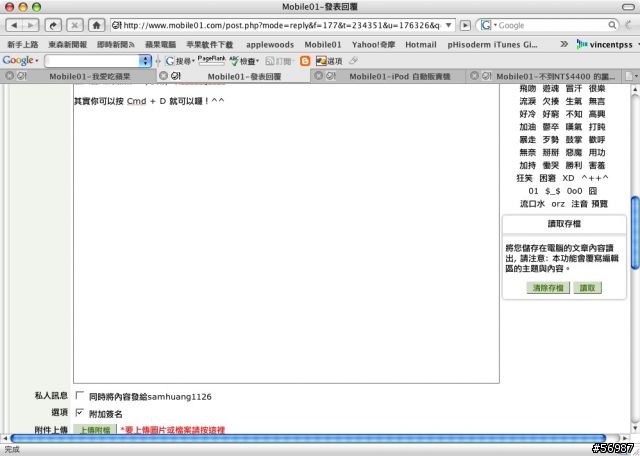Viewport: 640px width, 456px height.
Task: Close the Mobile01-iPod 自動販賣機 tab
Action: point(319,76)
